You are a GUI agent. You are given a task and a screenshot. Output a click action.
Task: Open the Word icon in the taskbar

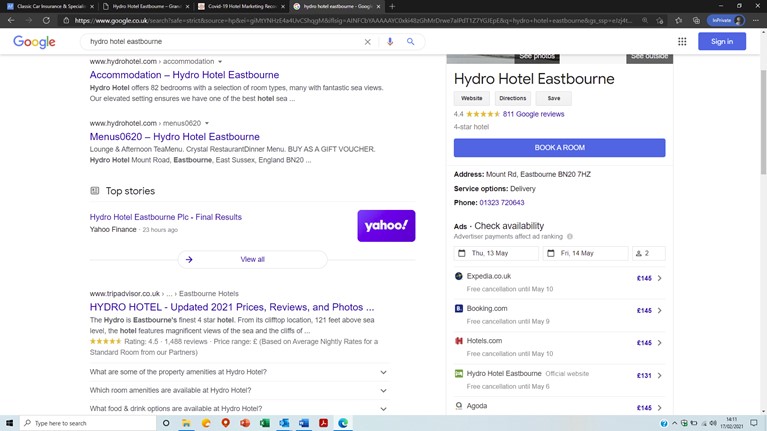point(304,423)
